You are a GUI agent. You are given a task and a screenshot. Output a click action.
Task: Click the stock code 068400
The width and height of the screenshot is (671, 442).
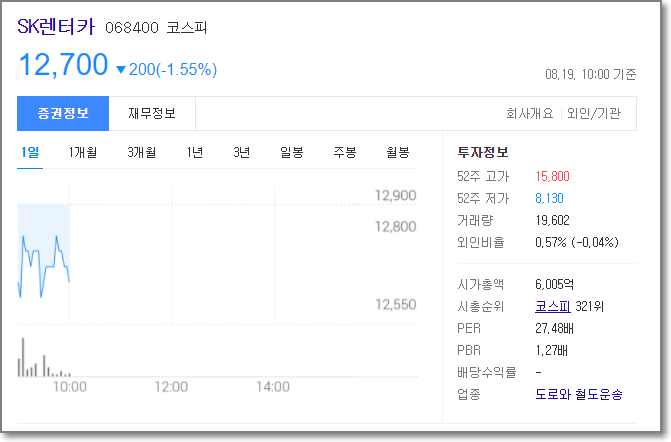pos(132,28)
